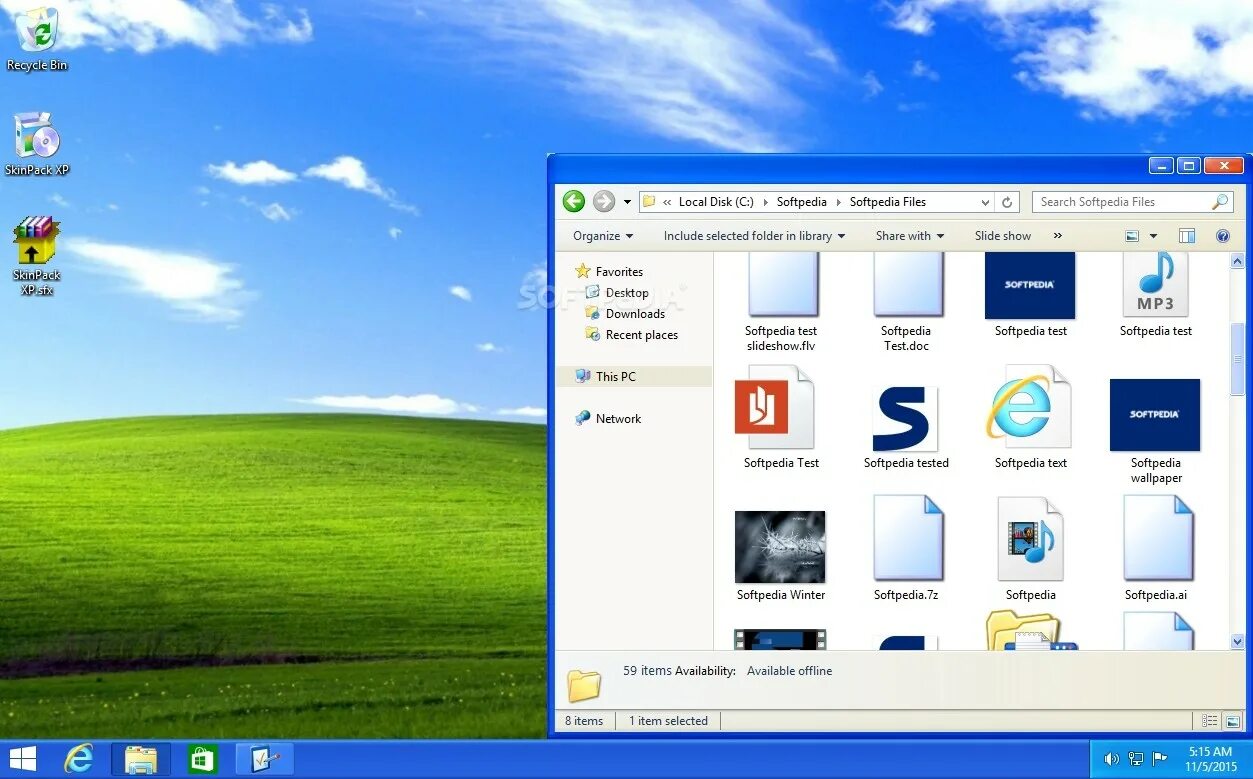Open Softpedia text with Internet Explorer icon
Viewport: 1253px width, 779px height.
tap(1029, 410)
